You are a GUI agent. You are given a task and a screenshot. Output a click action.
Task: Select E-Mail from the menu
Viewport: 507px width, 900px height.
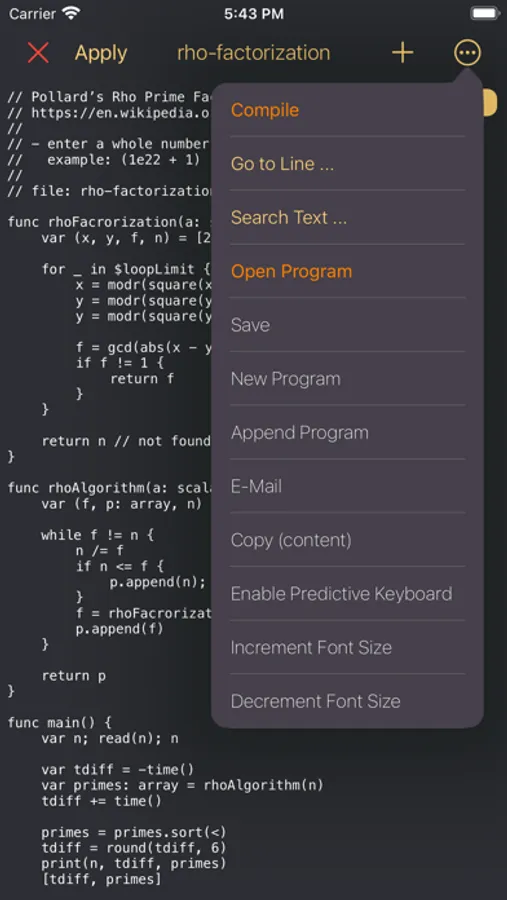click(347, 487)
